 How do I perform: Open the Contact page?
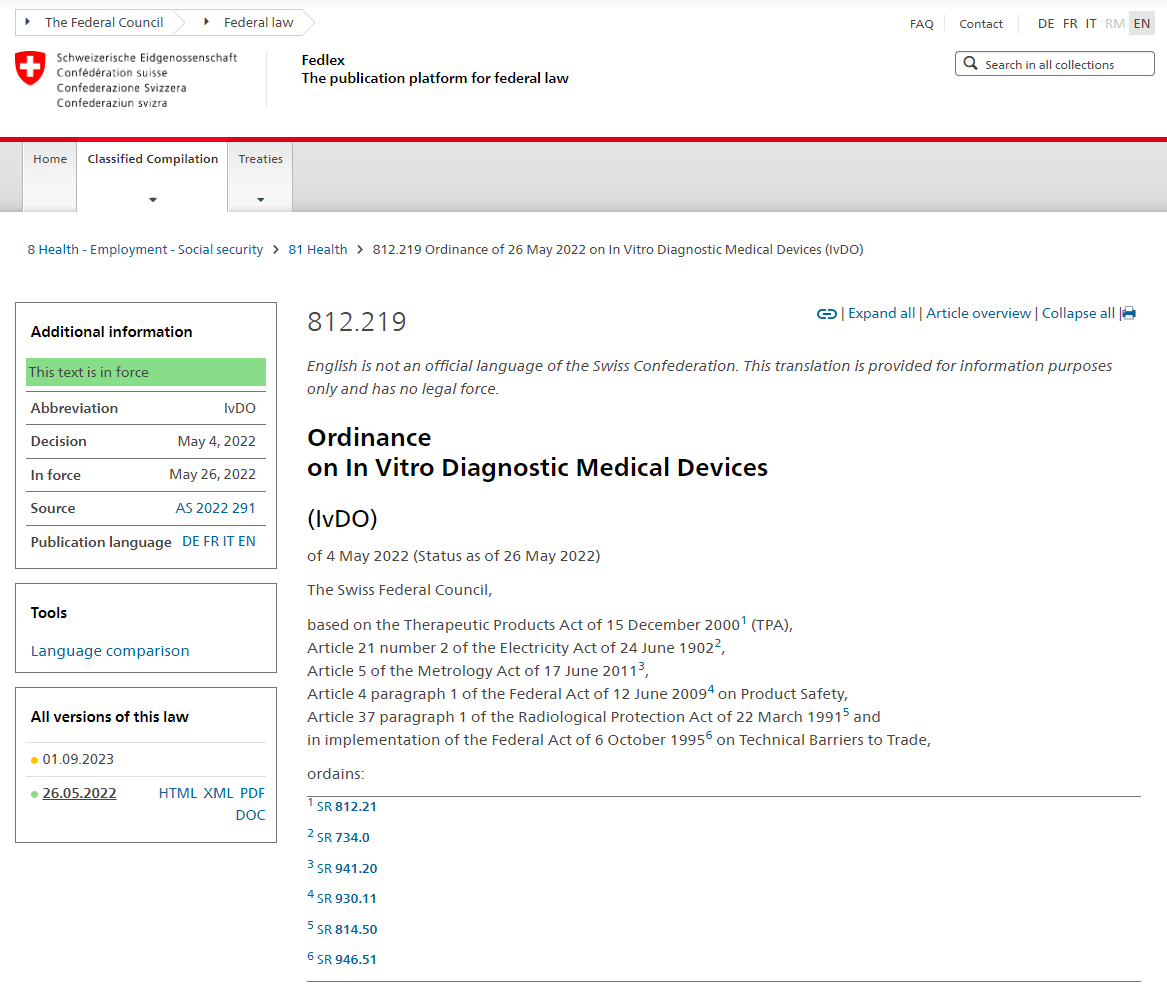click(980, 24)
